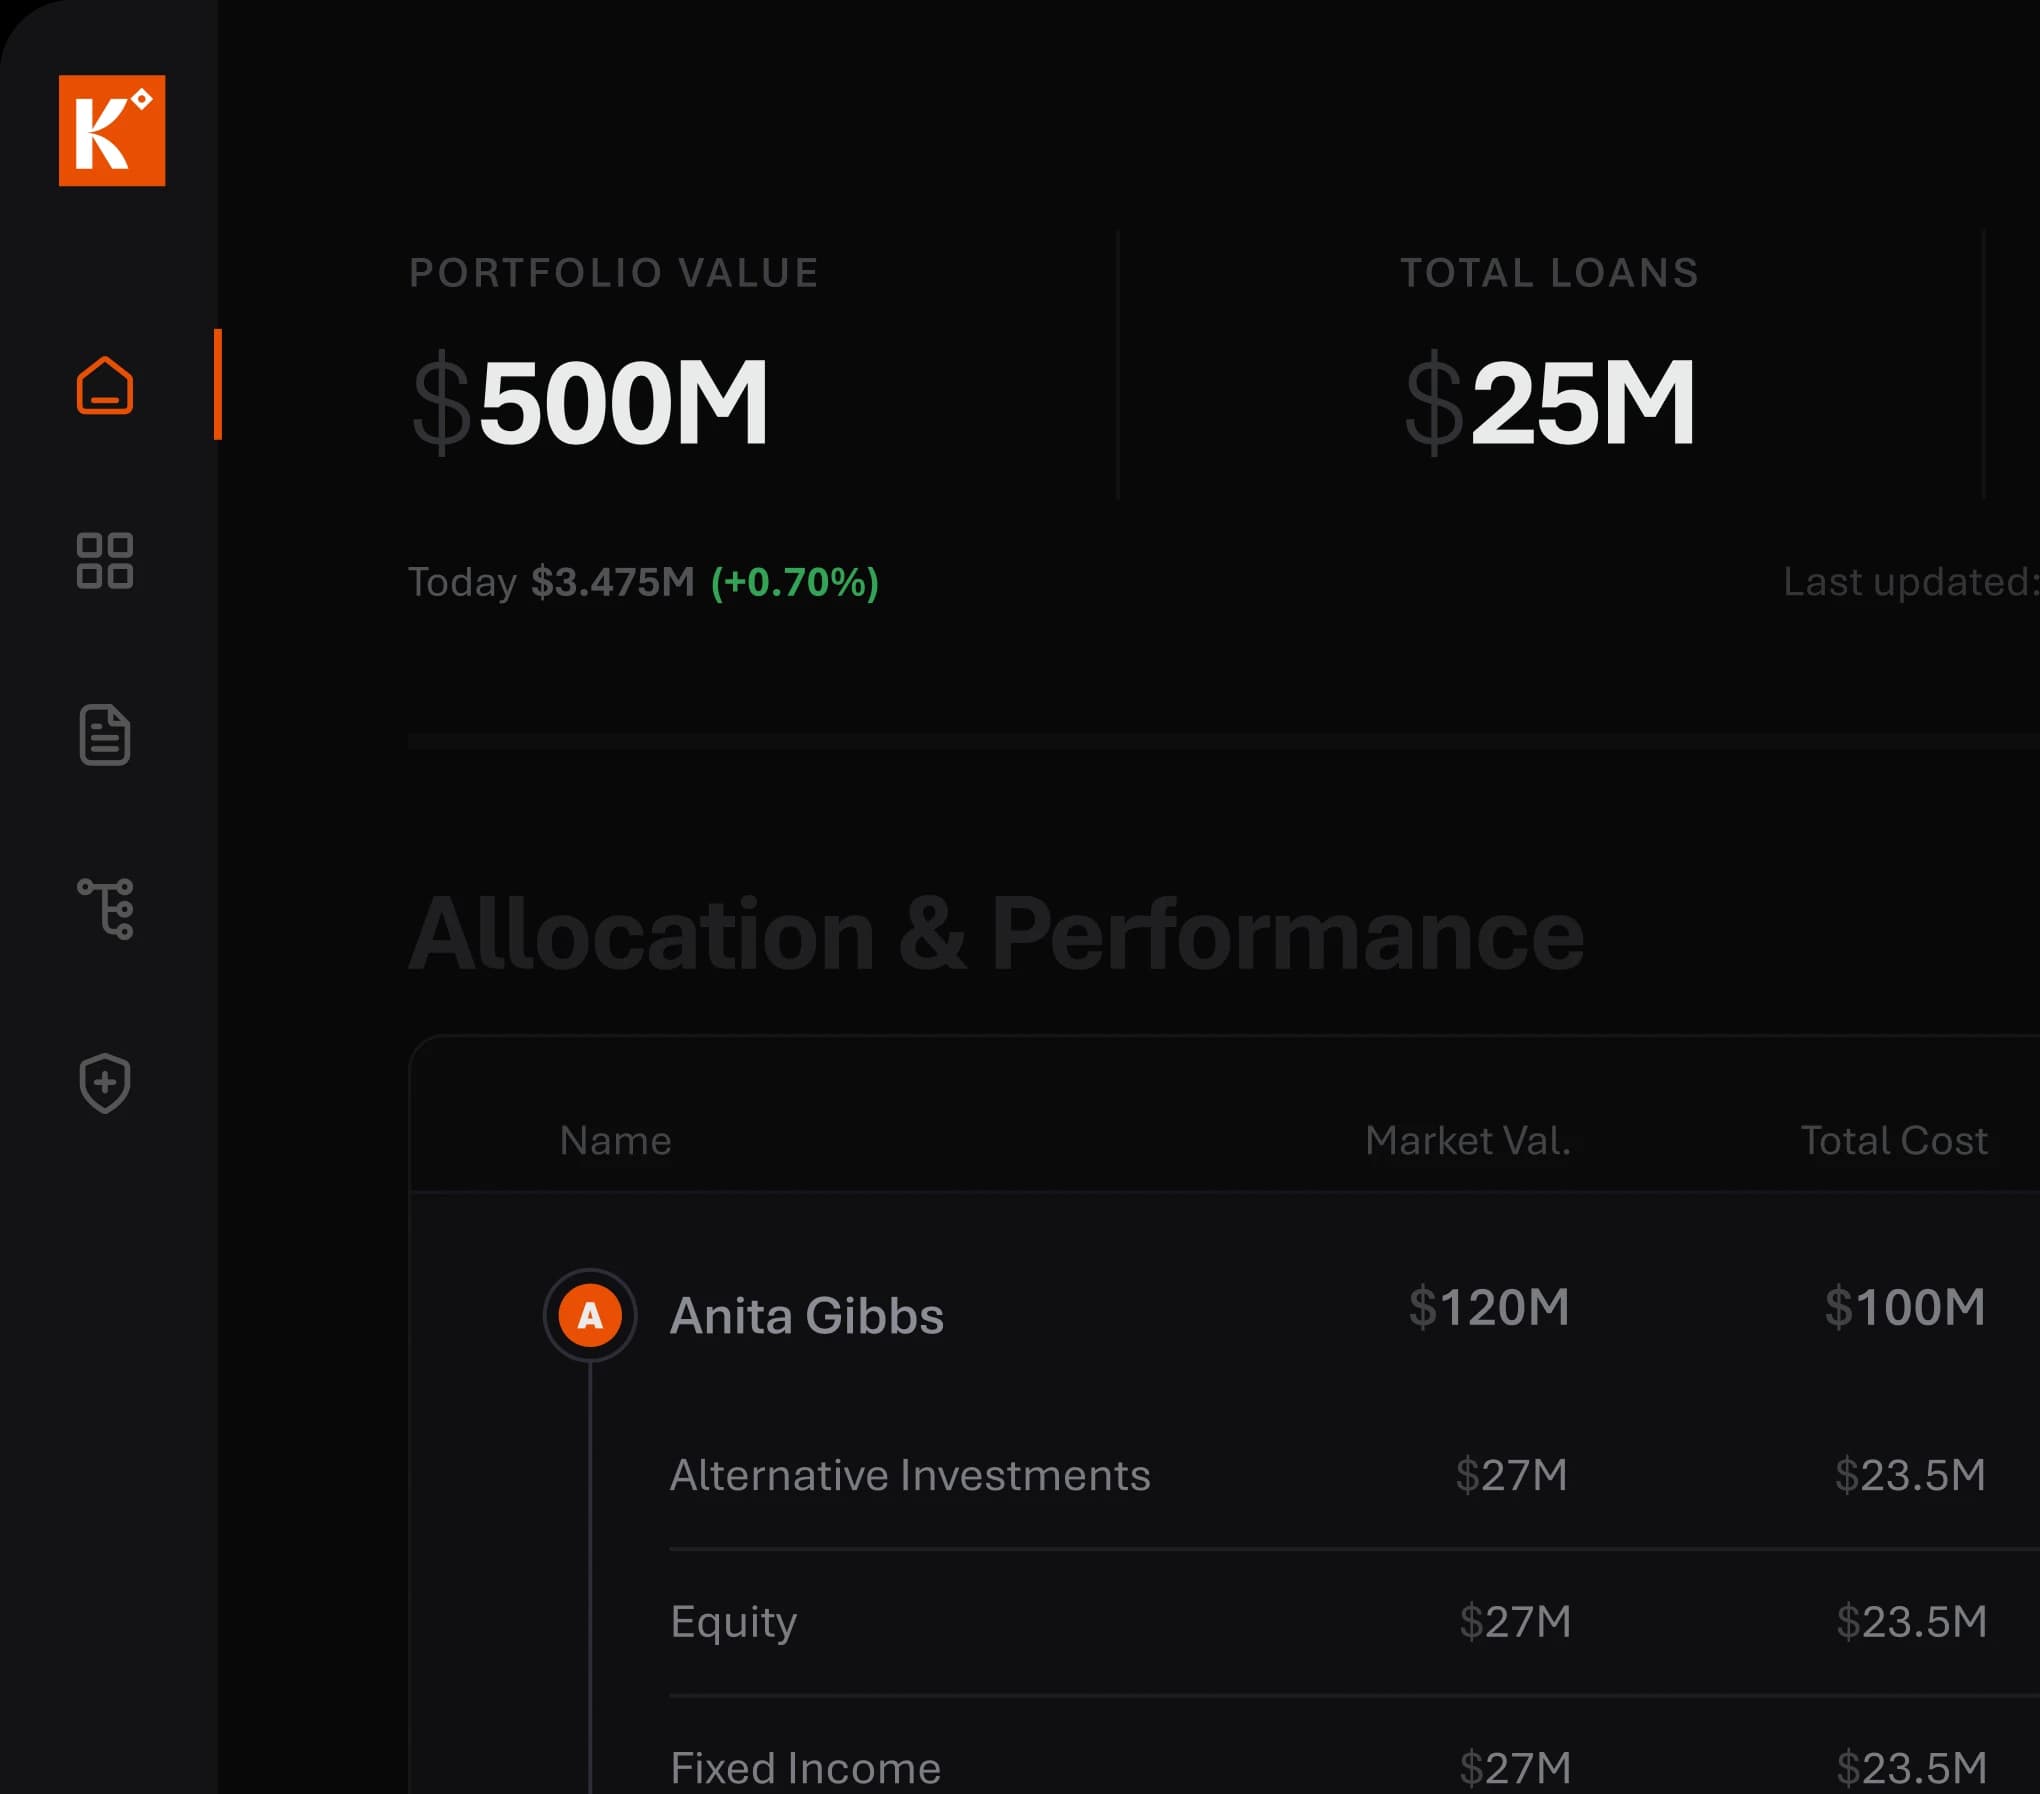Sort by the Name column header
Screen dimensions: 2040x1794
(x=615, y=1141)
